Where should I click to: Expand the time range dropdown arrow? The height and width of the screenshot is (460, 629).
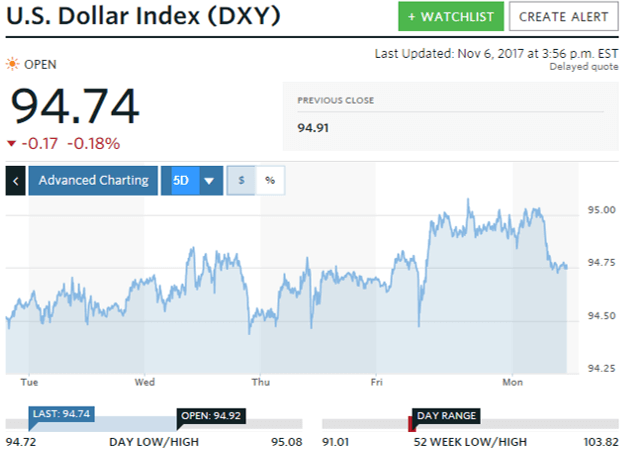[209, 181]
